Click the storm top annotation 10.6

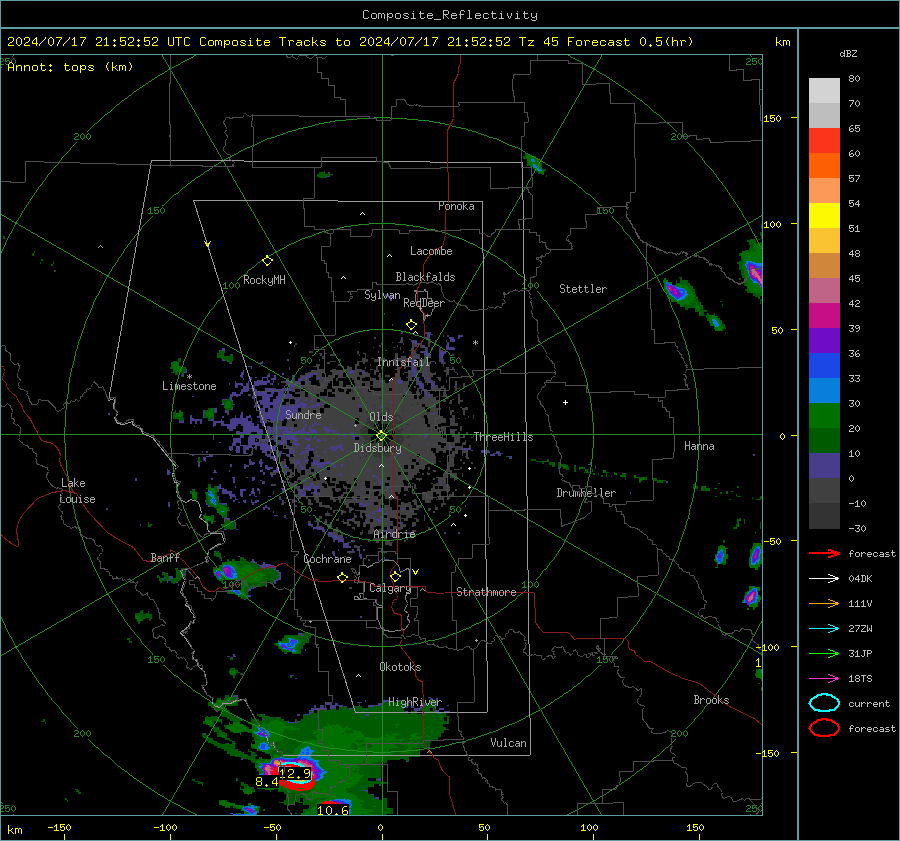click(332, 810)
